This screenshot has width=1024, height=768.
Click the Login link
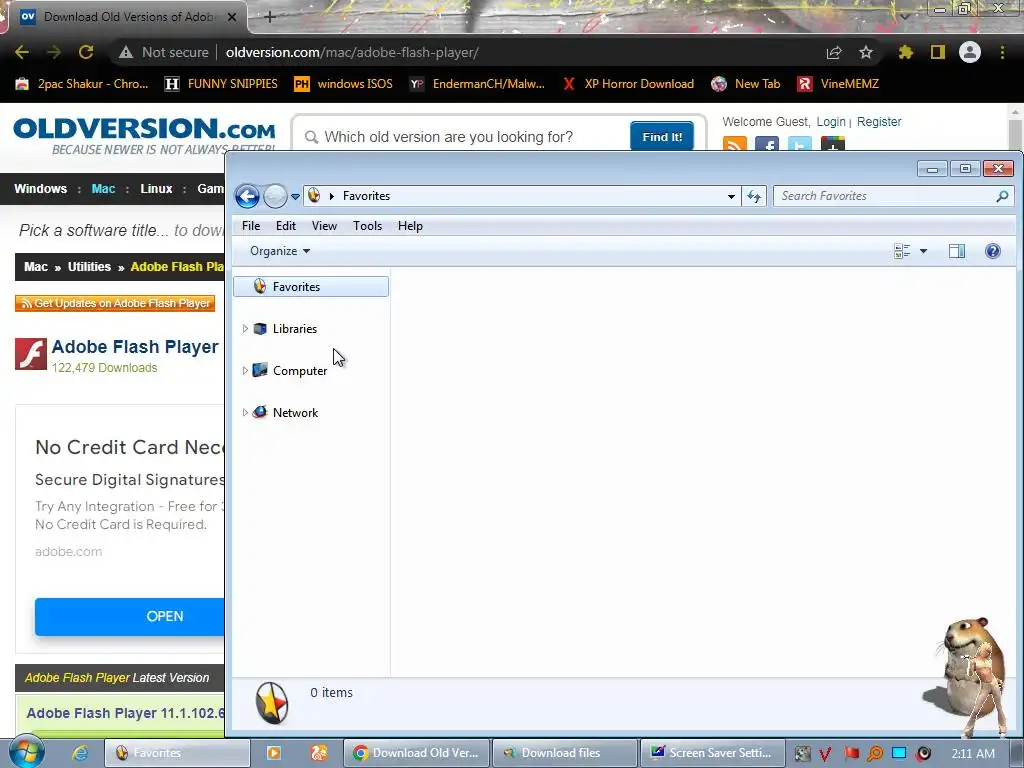click(x=831, y=121)
